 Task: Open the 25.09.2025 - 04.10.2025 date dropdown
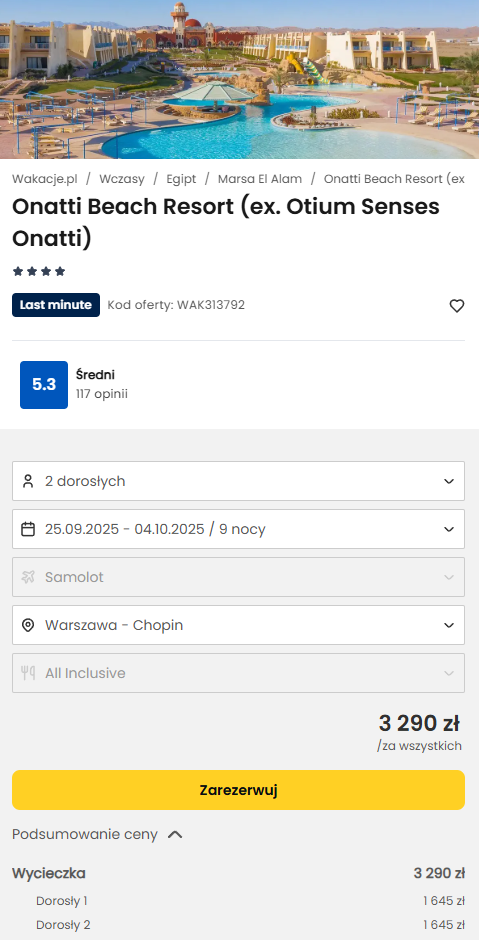coord(238,529)
